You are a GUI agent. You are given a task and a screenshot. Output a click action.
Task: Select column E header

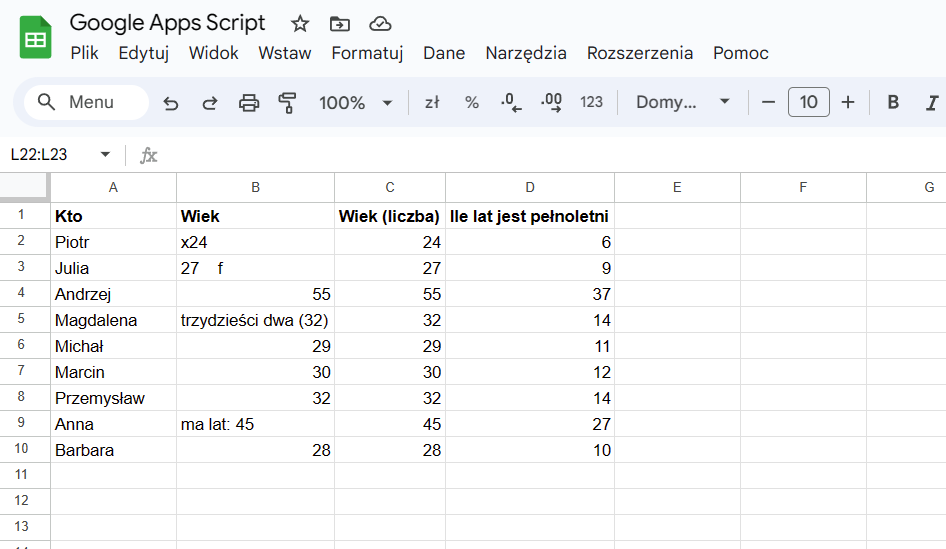coord(678,188)
